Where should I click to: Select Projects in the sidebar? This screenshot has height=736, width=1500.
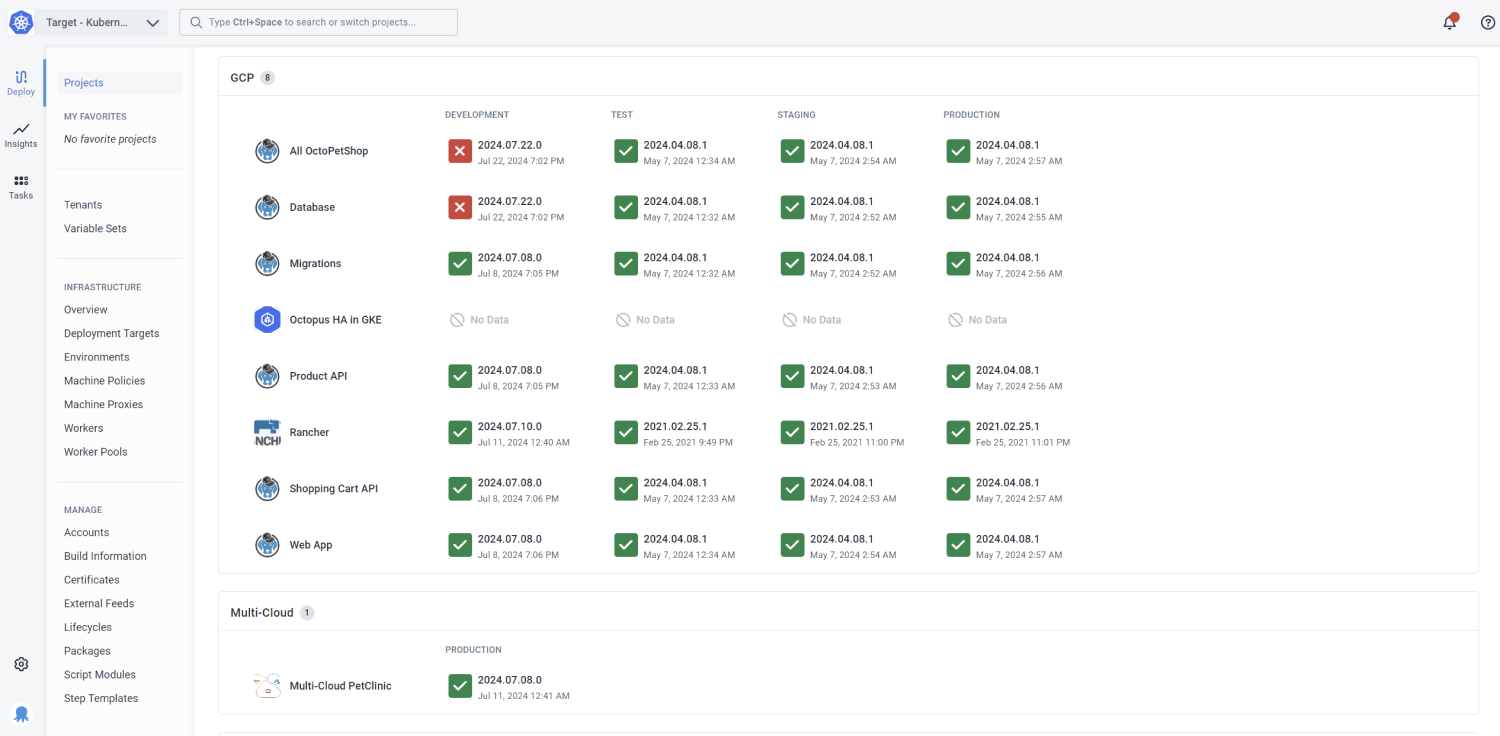[83, 82]
